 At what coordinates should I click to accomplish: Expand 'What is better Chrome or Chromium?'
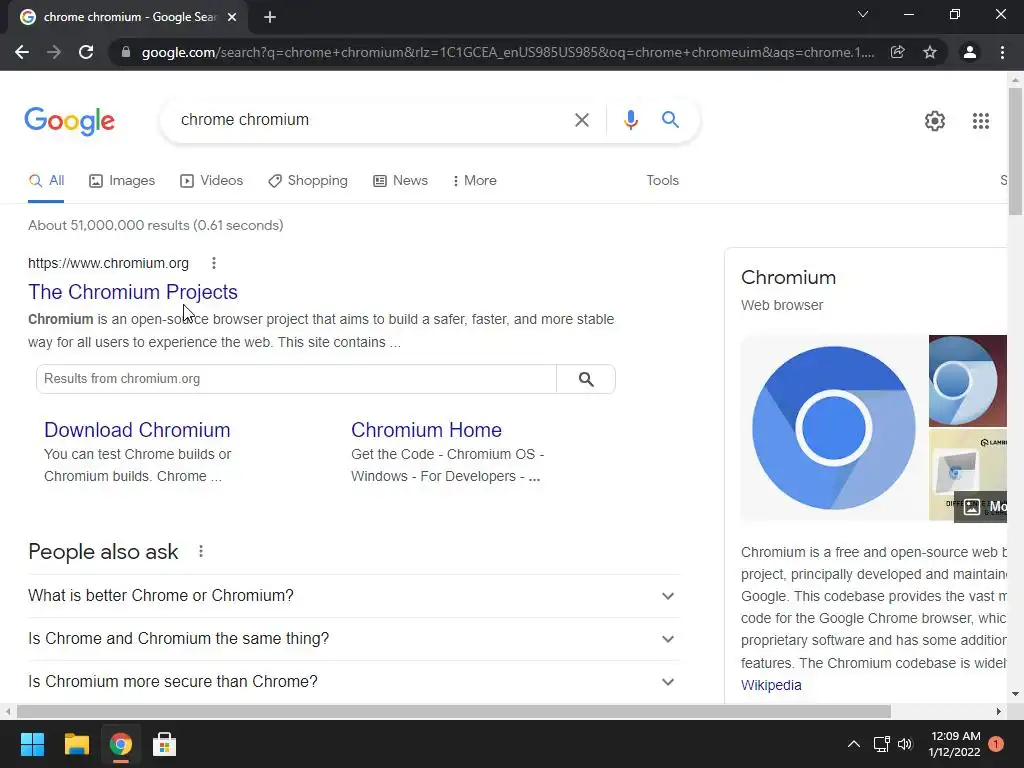tap(353, 596)
